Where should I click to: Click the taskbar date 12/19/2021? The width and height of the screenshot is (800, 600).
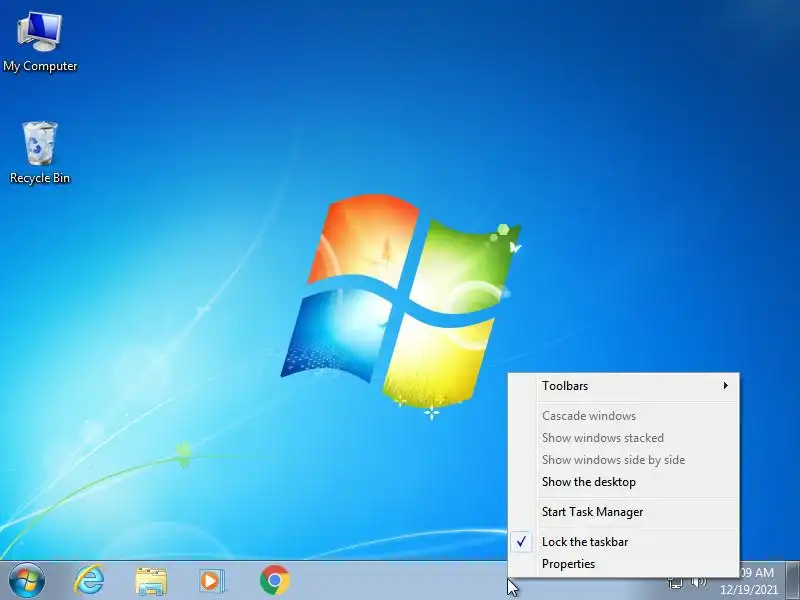(748, 589)
